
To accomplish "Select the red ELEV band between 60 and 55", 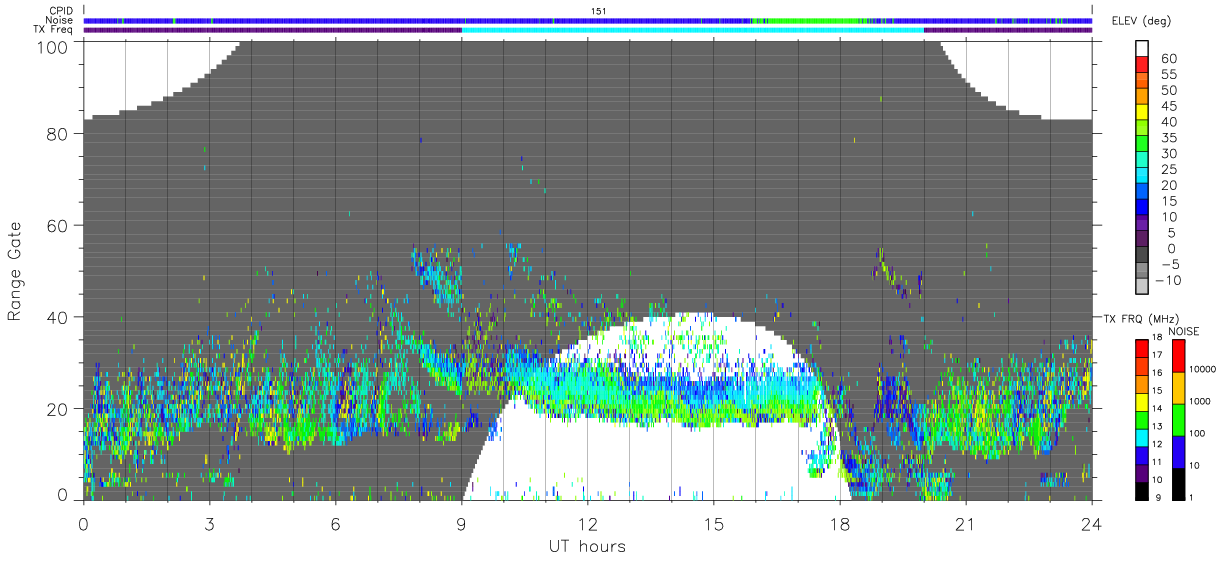I will [1142, 66].
